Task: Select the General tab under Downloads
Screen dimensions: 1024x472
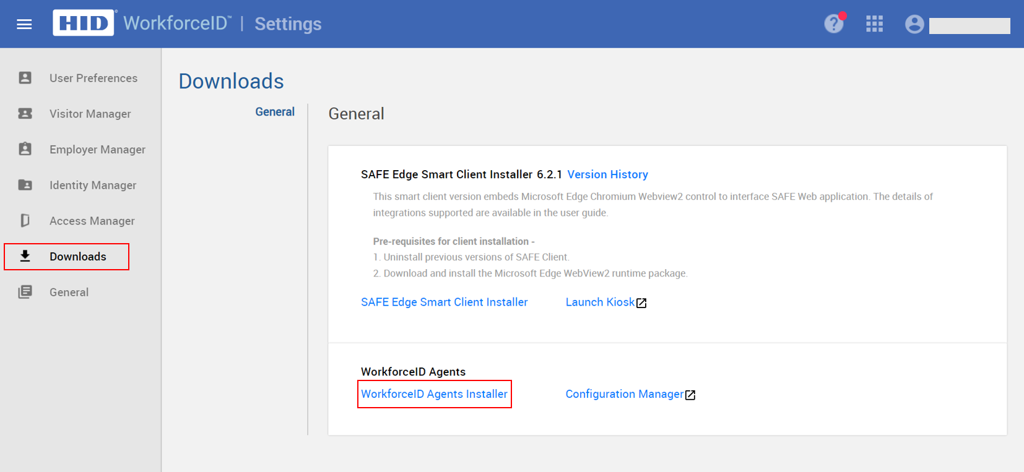Action: tap(275, 112)
